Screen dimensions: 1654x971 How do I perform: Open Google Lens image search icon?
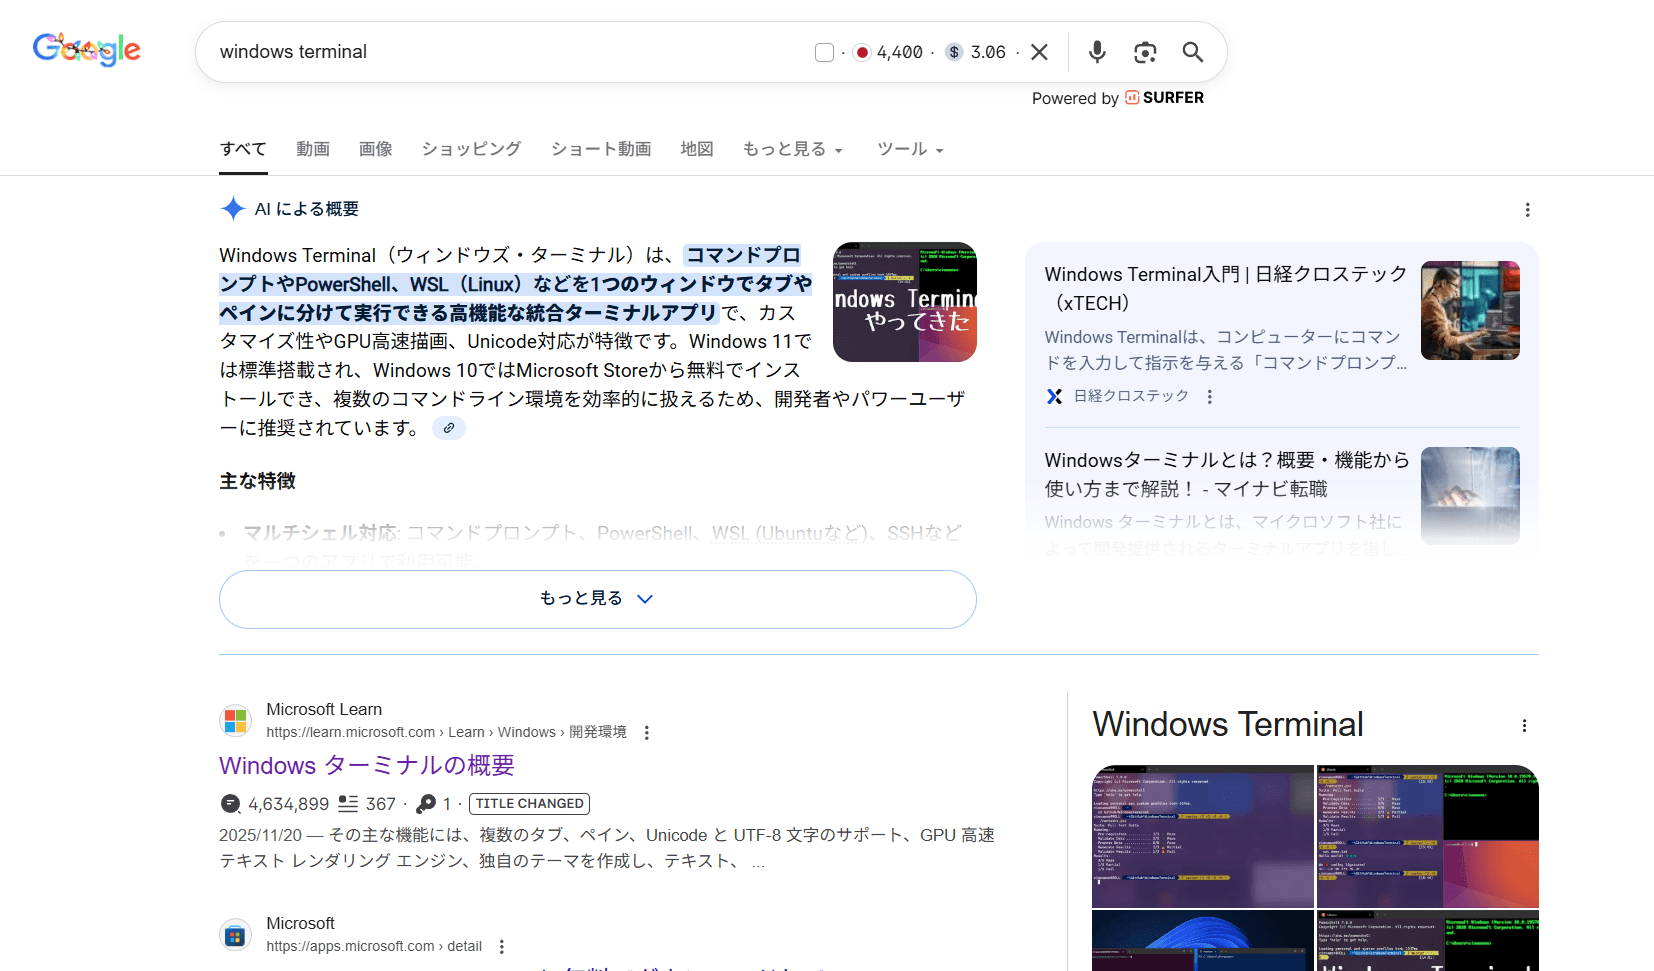(1145, 51)
